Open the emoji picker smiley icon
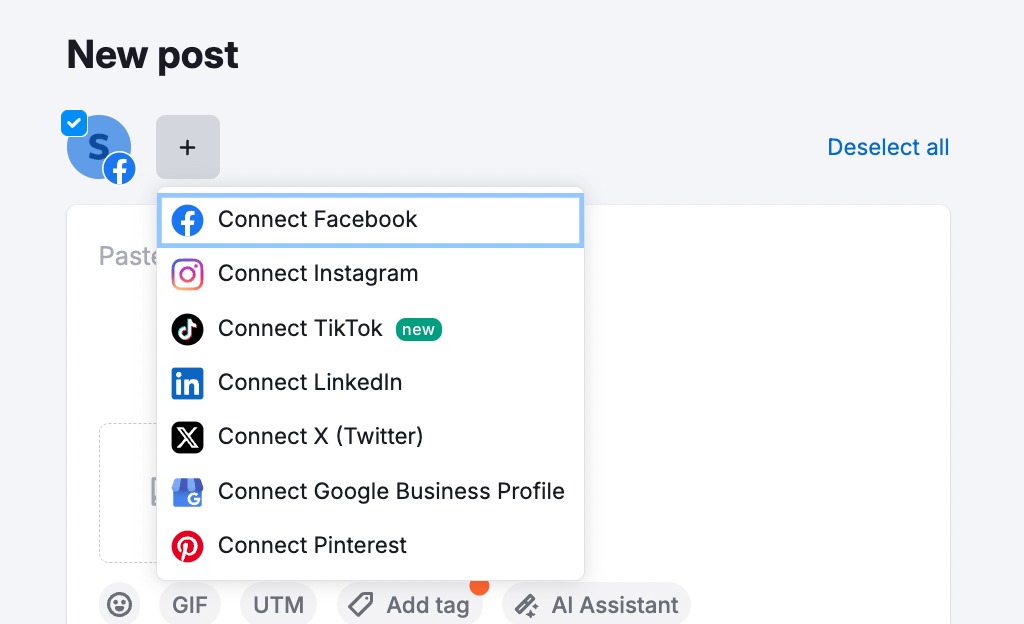Image resolution: width=1024 pixels, height=624 pixels. [x=120, y=604]
